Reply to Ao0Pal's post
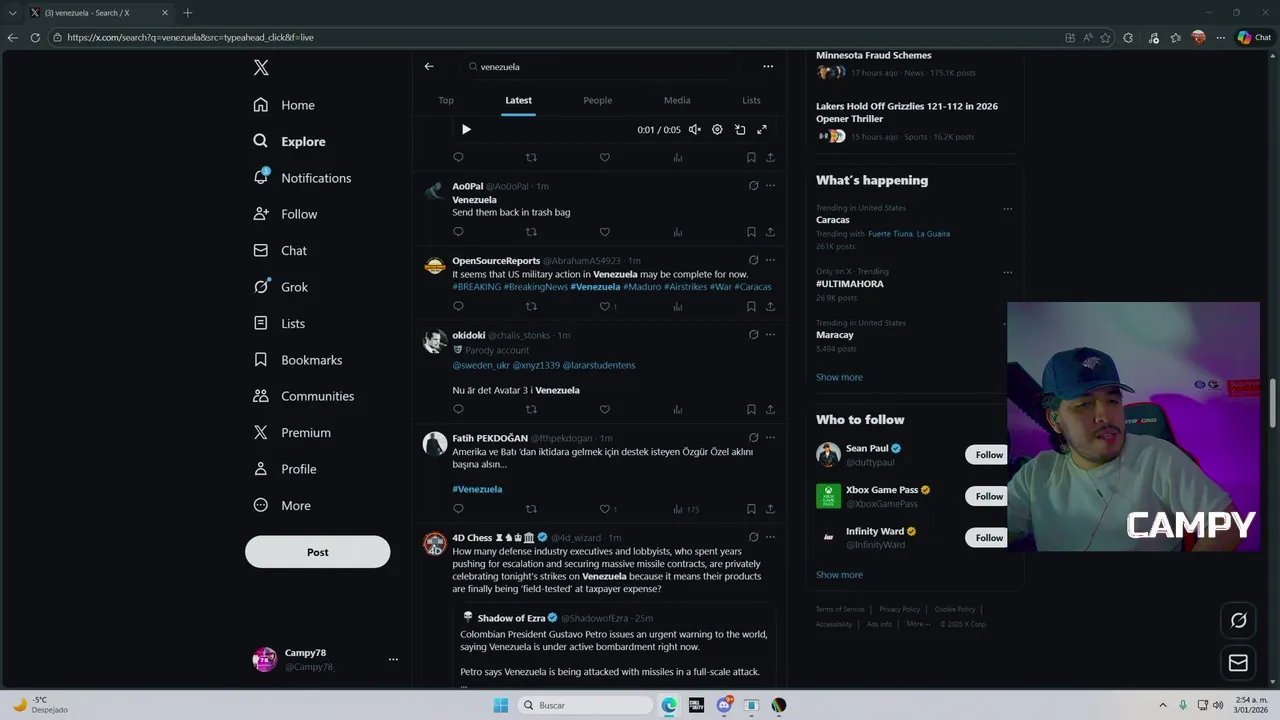Image resolution: width=1280 pixels, height=720 pixels. 458,232
